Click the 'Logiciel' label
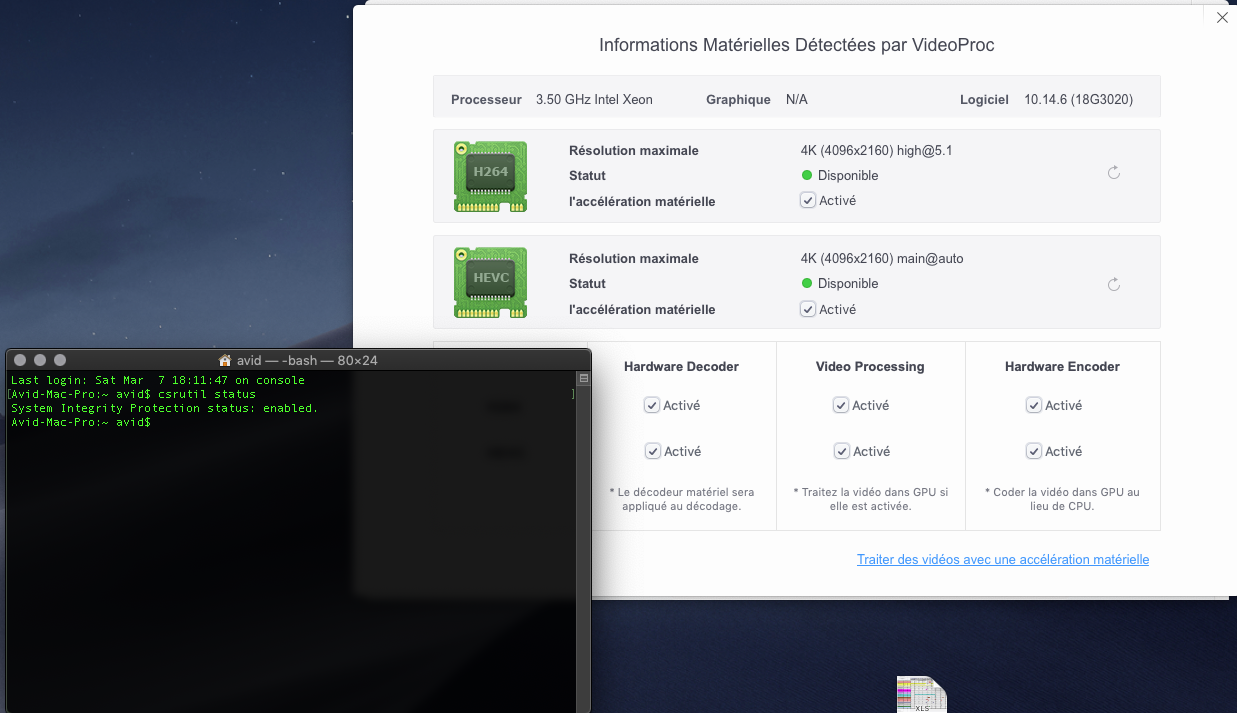Viewport: 1237px width, 713px height. point(984,100)
